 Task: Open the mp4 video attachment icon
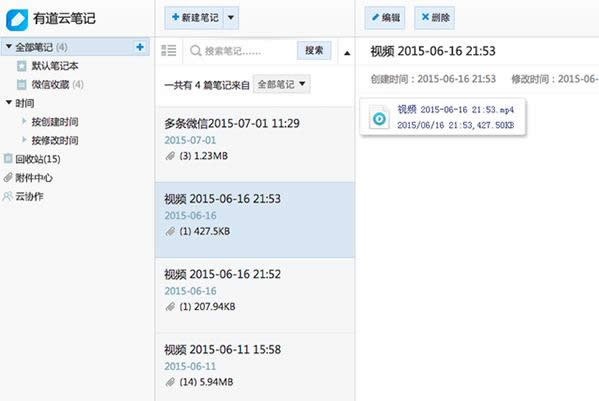tap(379, 118)
